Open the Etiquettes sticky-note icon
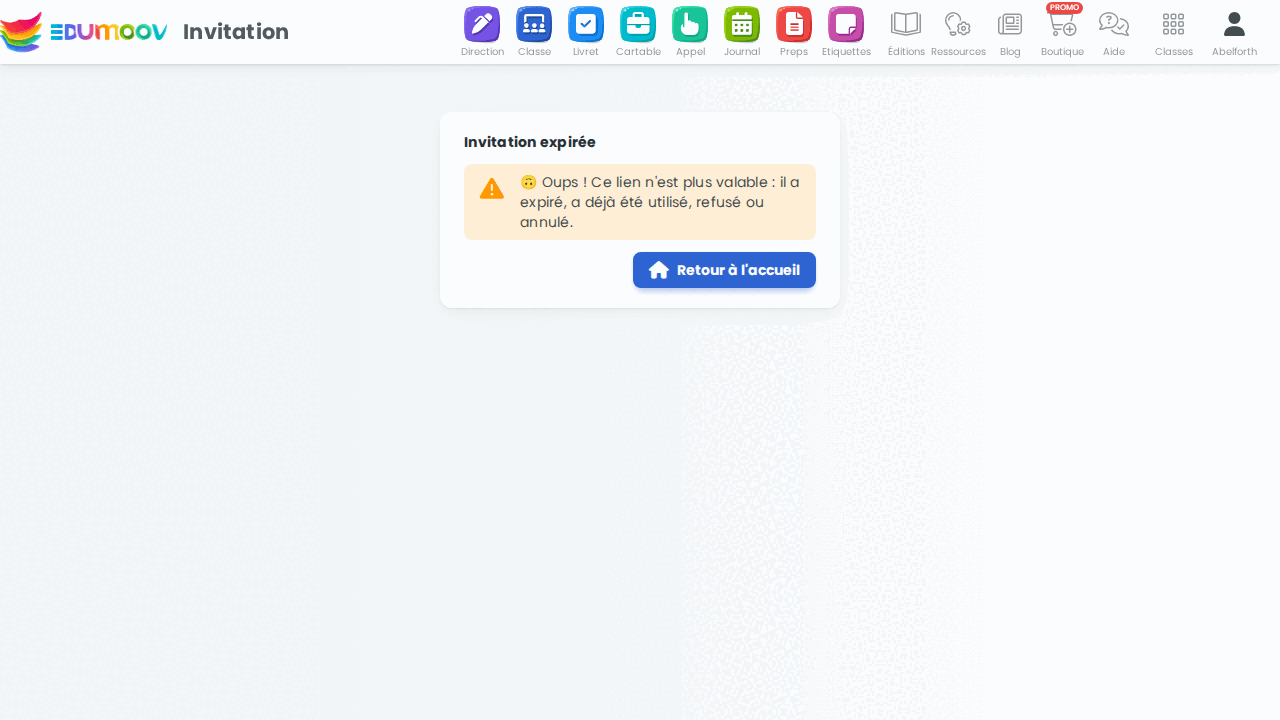 click(x=846, y=24)
